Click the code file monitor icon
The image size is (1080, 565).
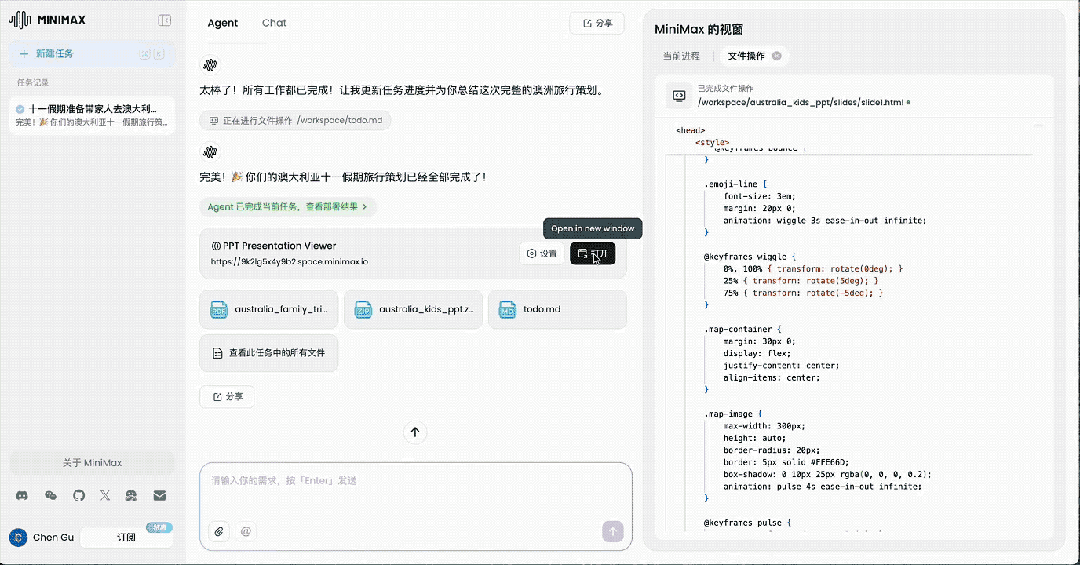pyautogui.click(x=679, y=96)
